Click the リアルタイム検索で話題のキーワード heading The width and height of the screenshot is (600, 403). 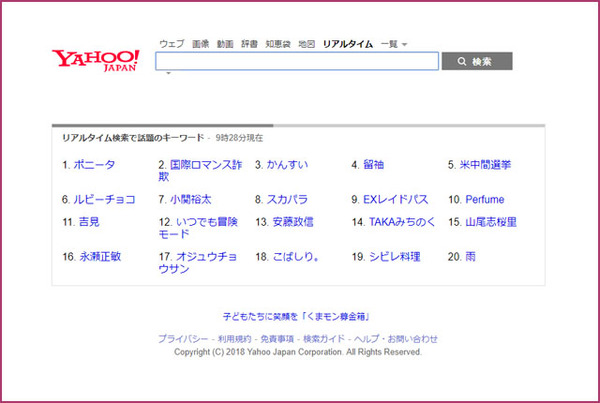pyautogui.click(x=133, y=138)
